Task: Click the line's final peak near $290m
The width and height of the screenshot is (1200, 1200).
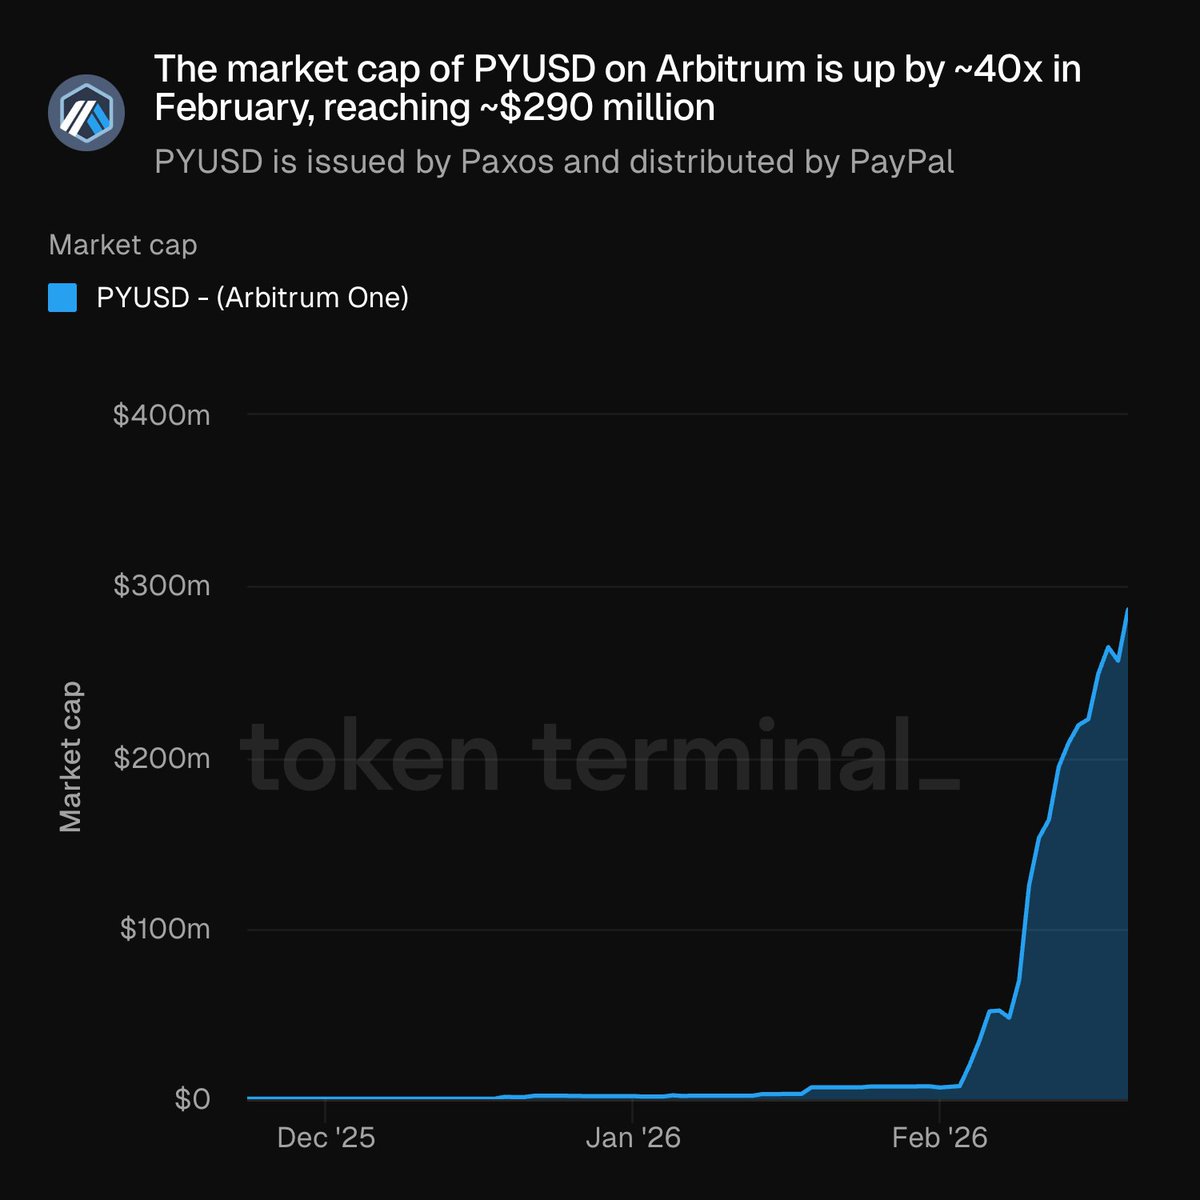Action: click(x=1127, y=610)
